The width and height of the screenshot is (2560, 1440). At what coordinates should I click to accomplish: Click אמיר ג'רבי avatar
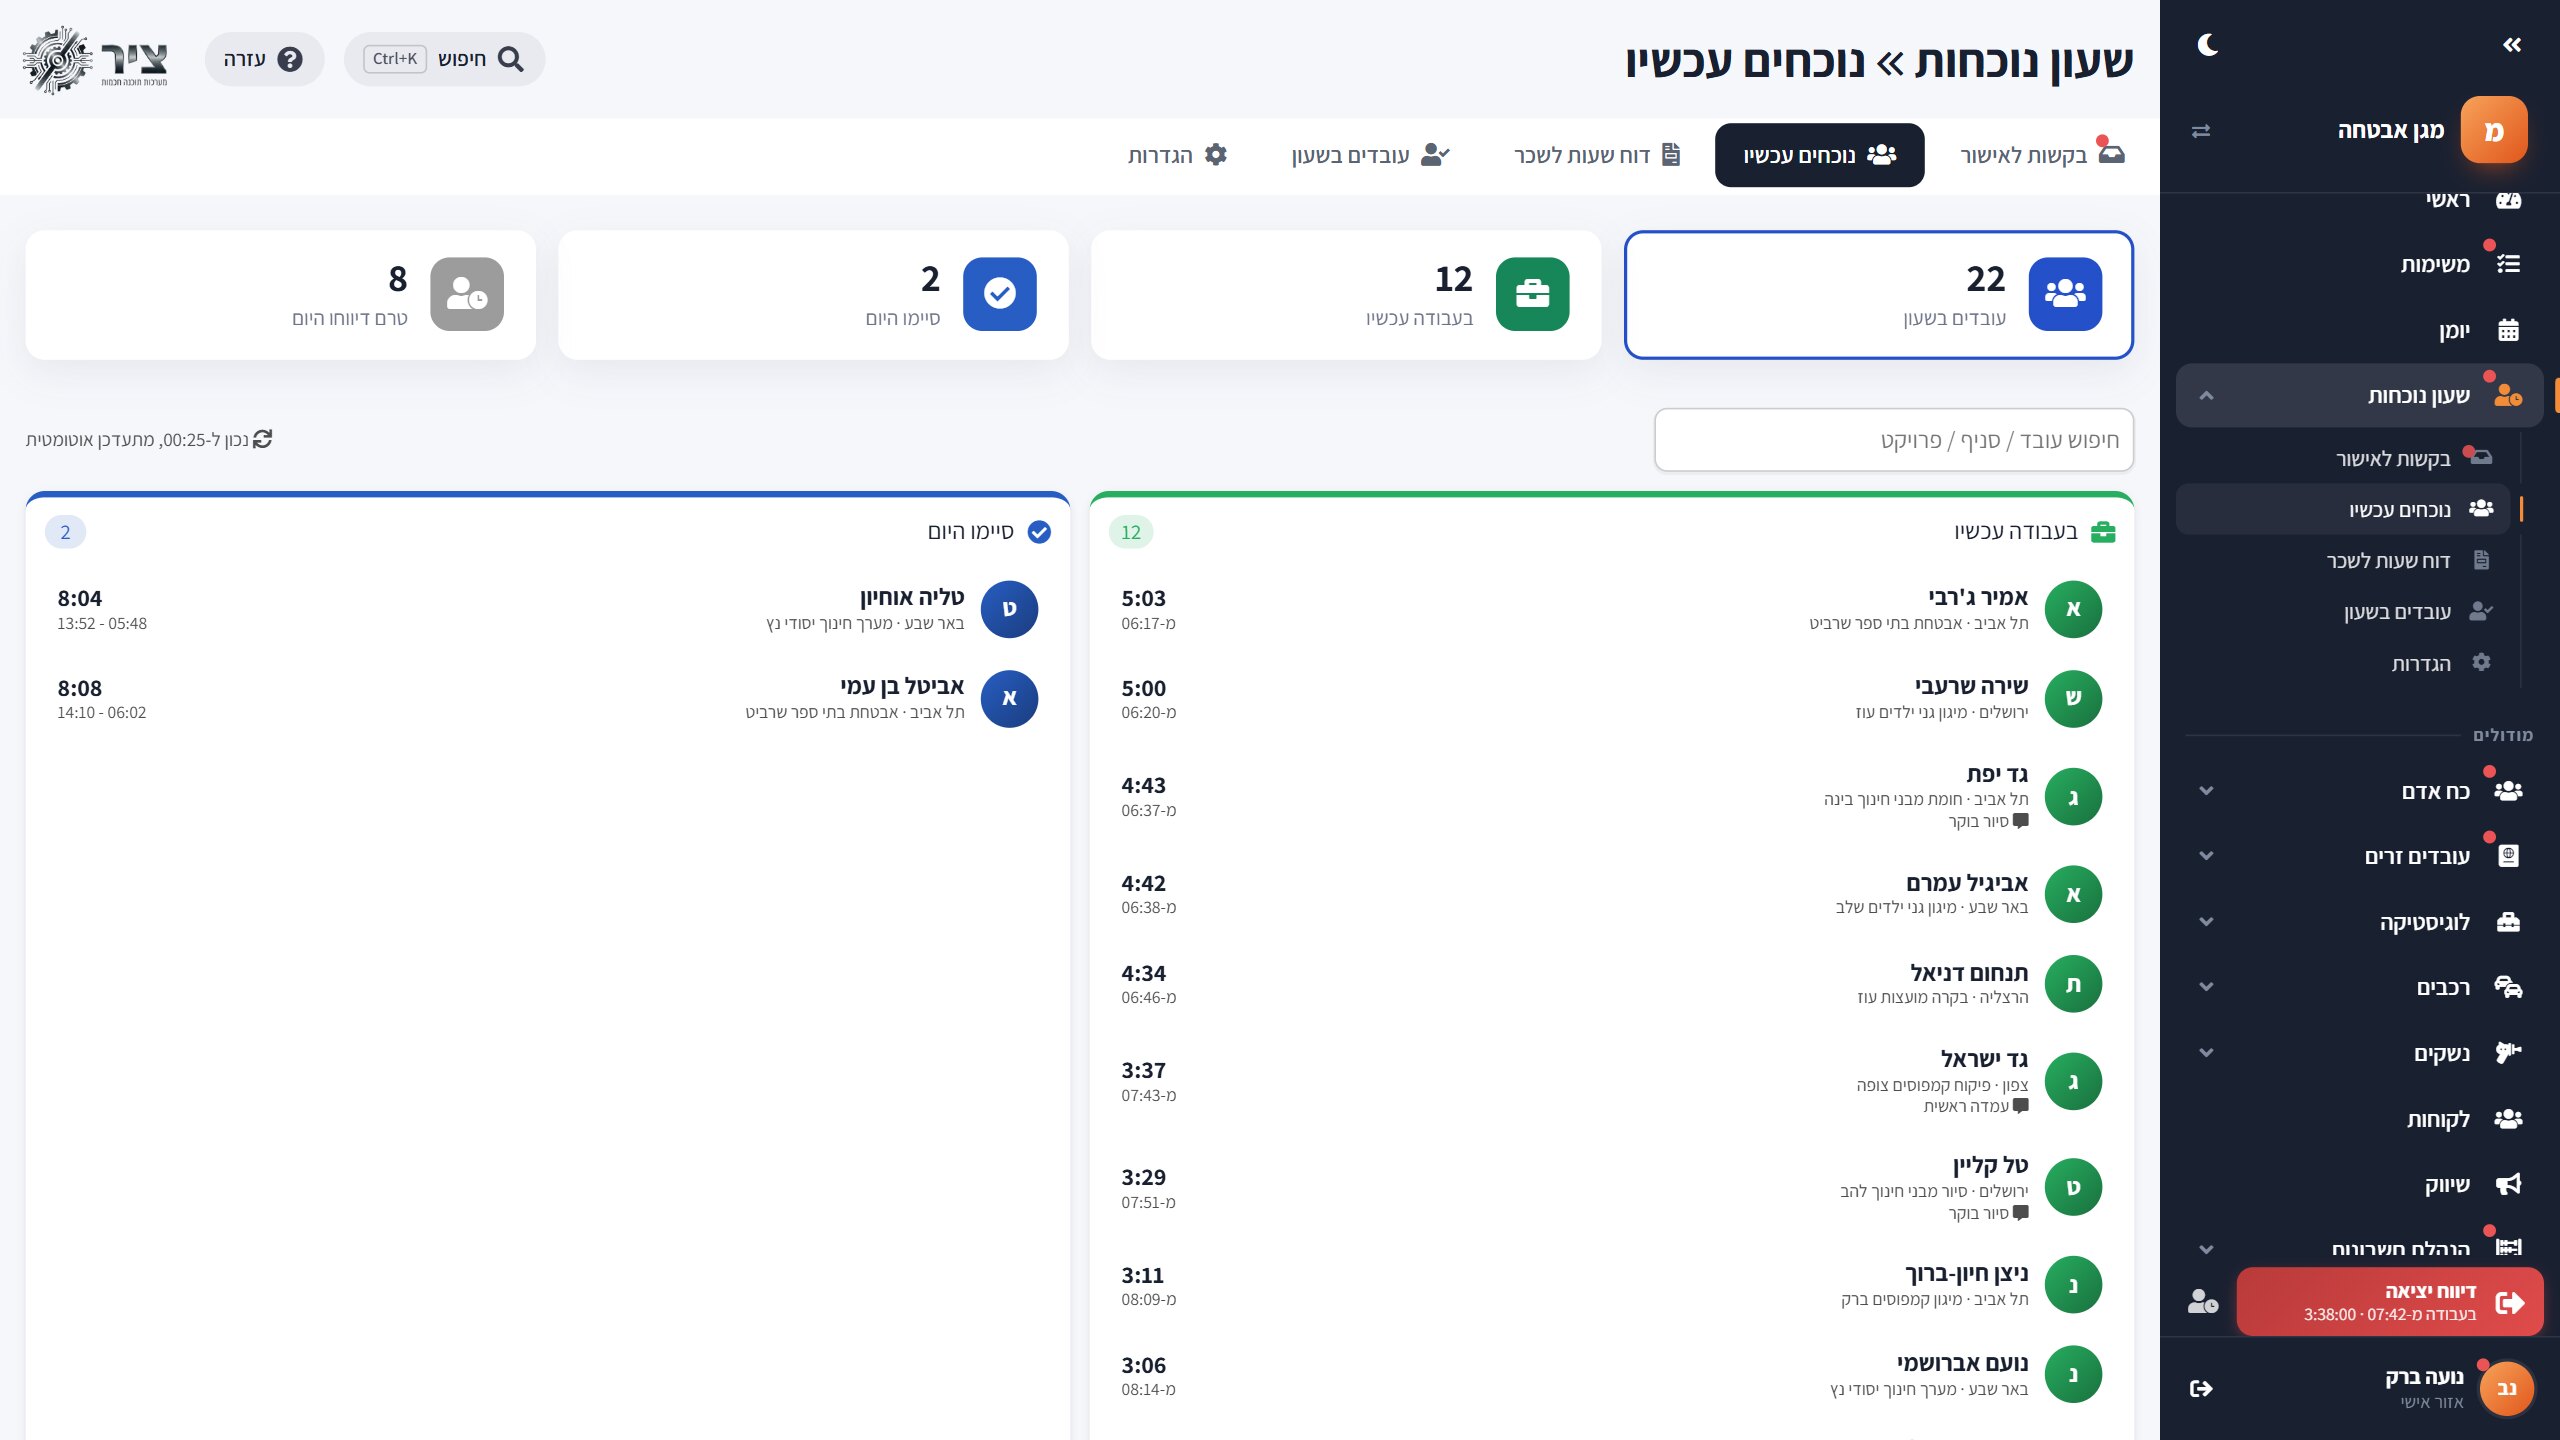(x=2073, y=609)
